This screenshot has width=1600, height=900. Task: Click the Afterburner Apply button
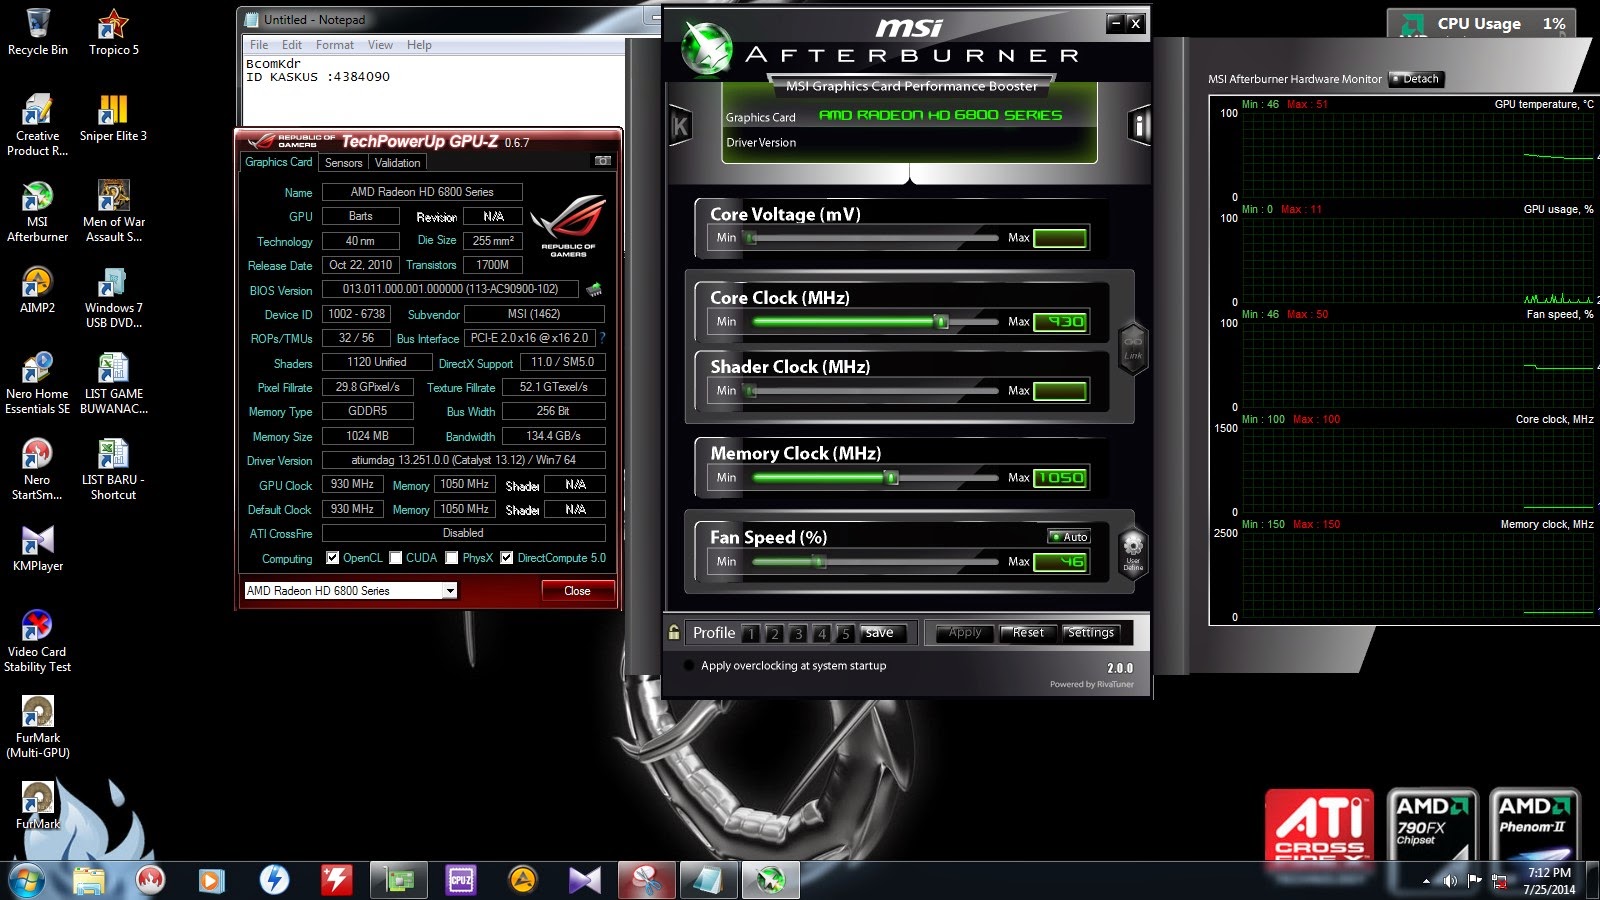[965, 633]
